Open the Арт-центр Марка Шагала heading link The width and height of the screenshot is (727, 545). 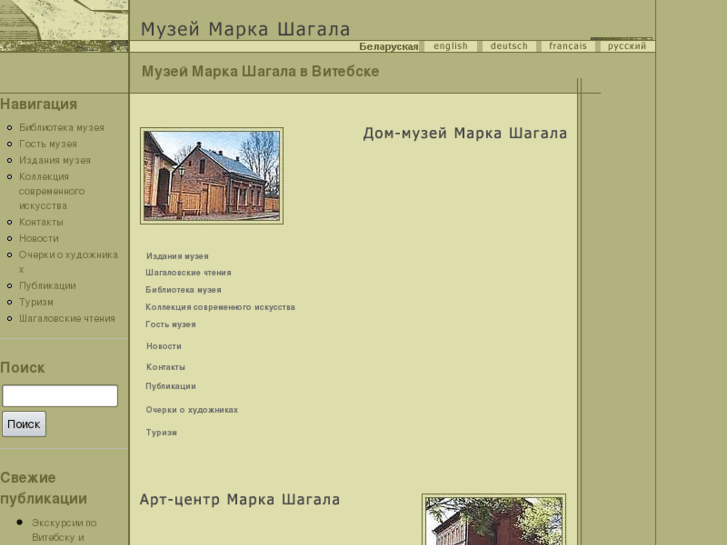click(x=240, y=500)
